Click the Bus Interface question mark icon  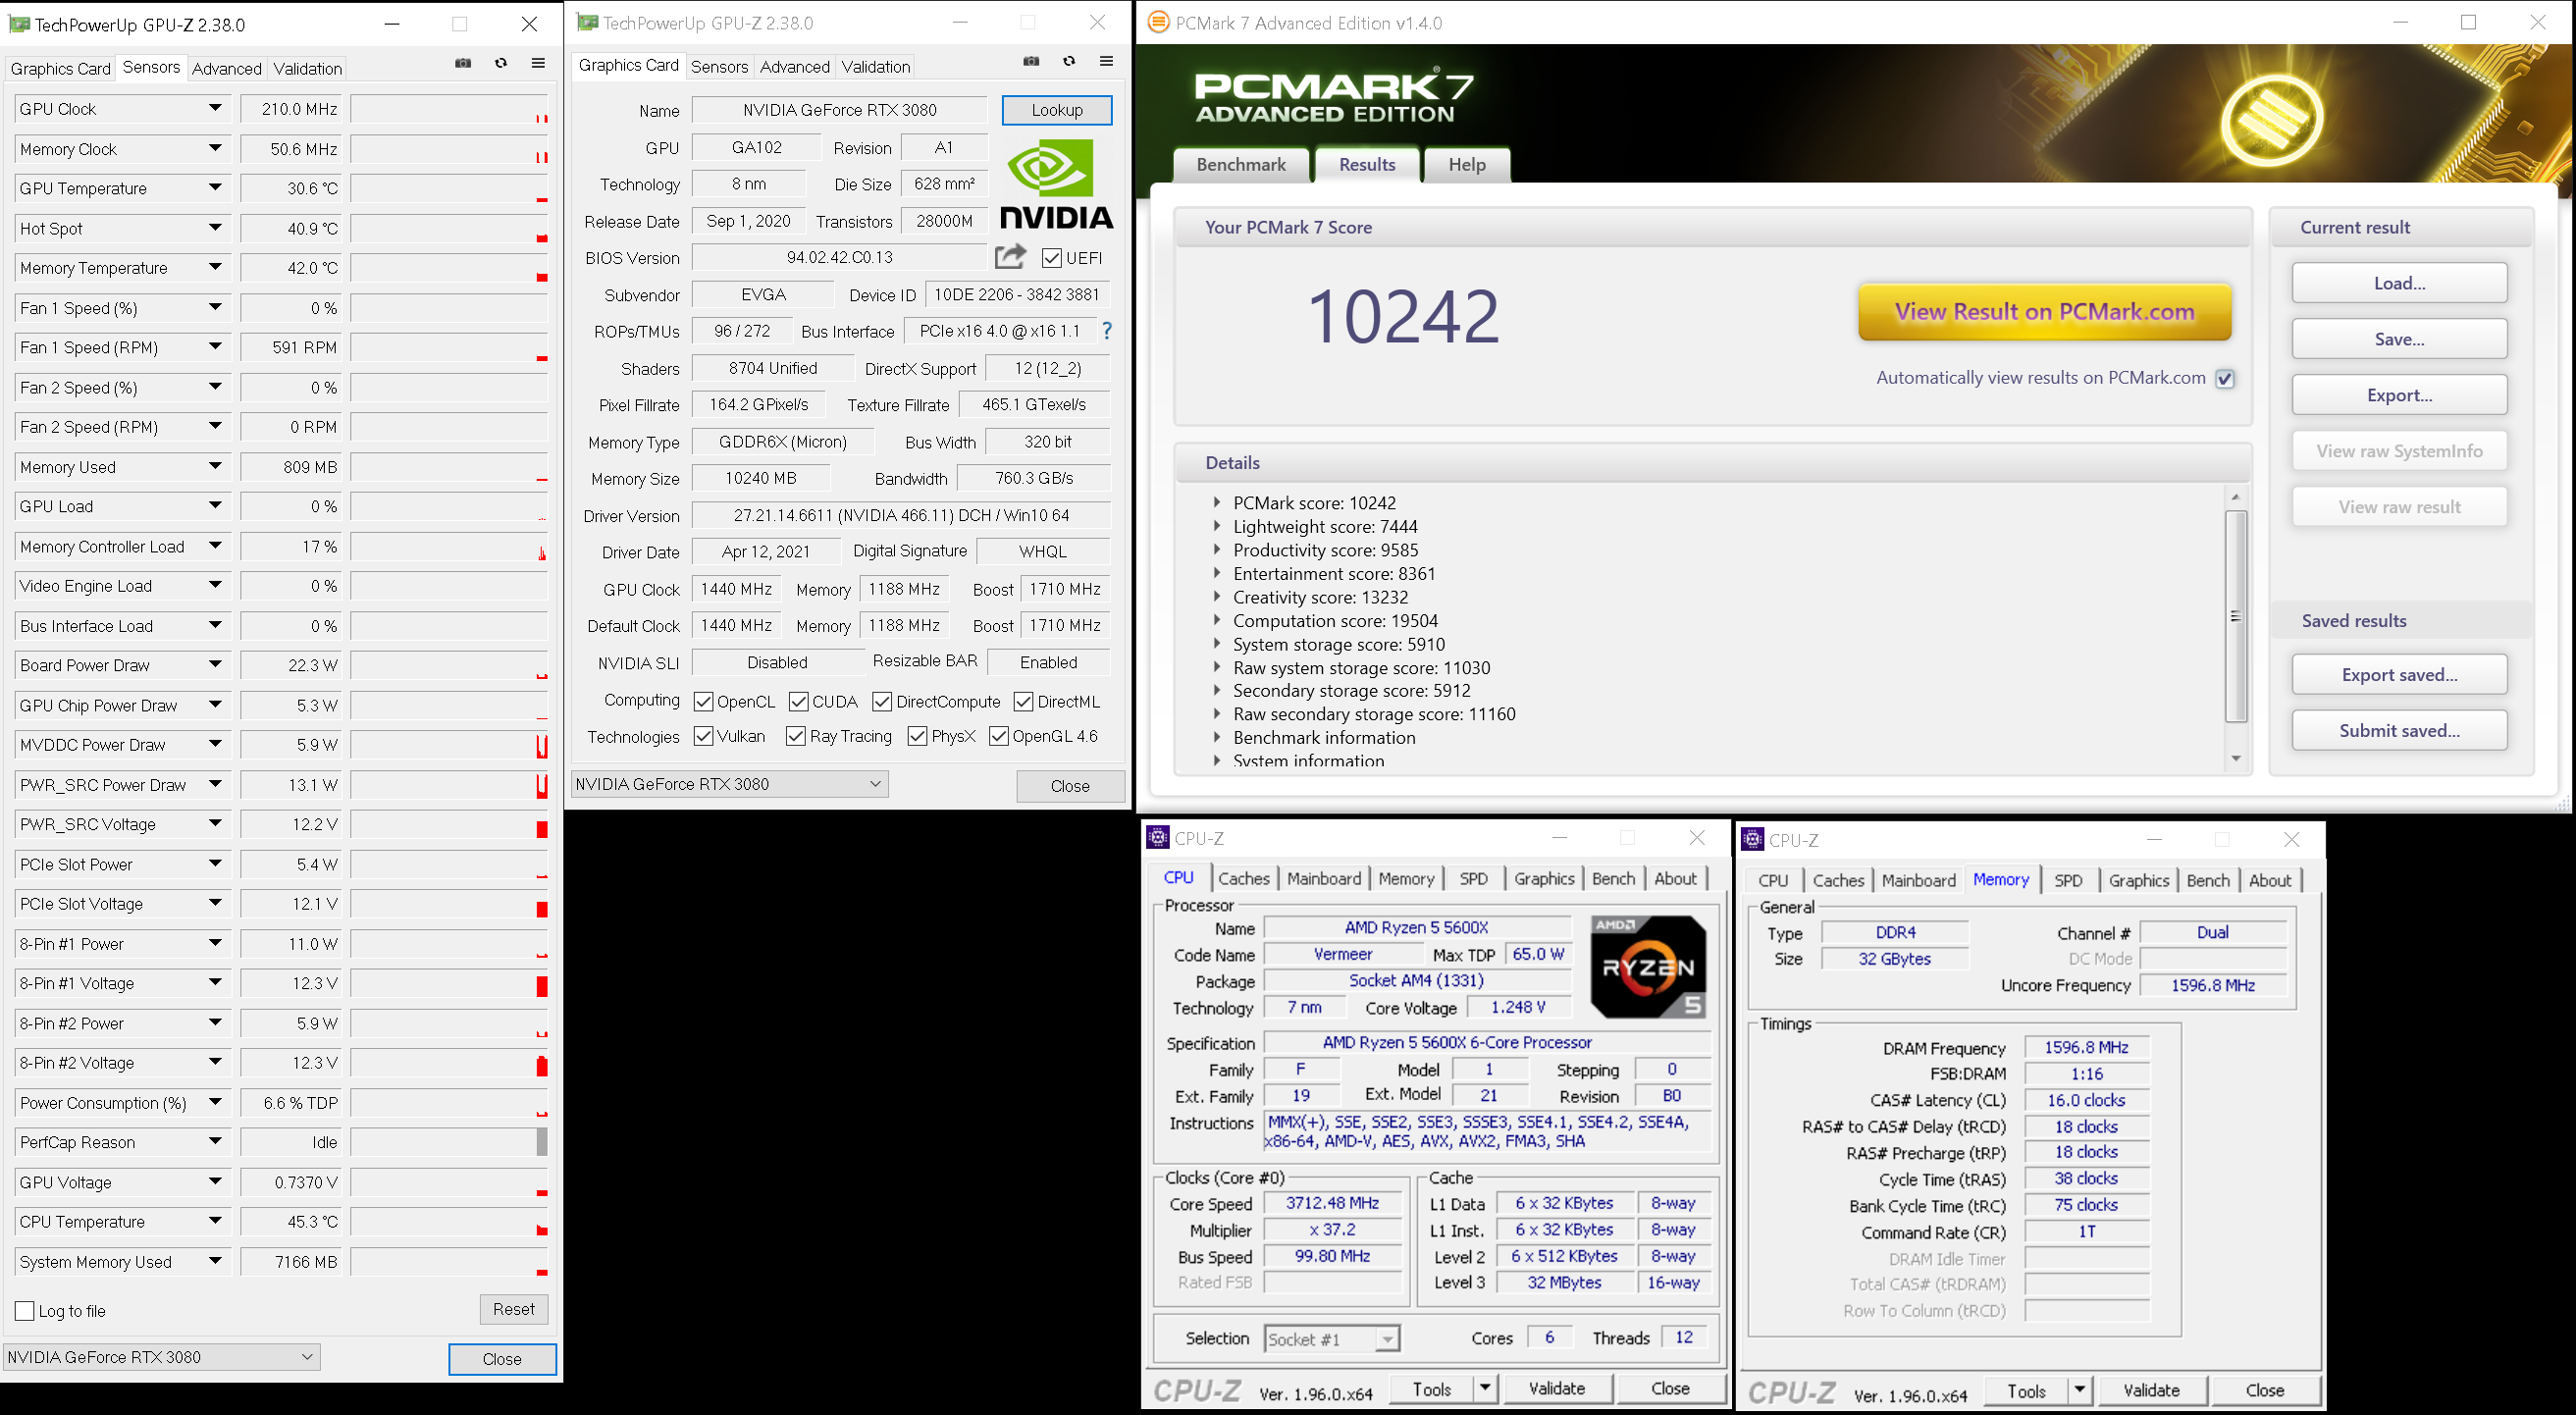(1106, 330)
